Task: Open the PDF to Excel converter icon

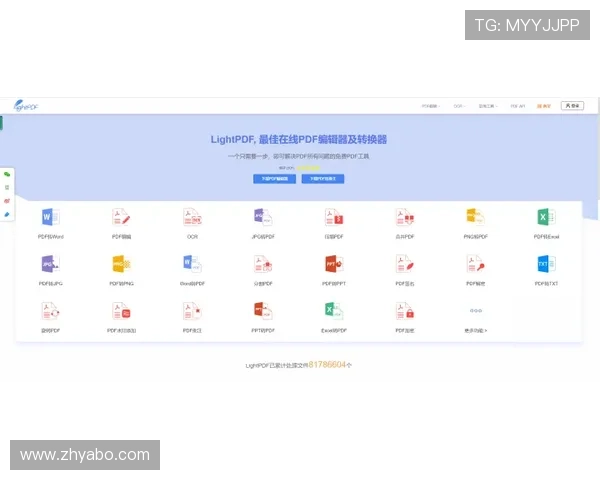Action: (546, 217)
